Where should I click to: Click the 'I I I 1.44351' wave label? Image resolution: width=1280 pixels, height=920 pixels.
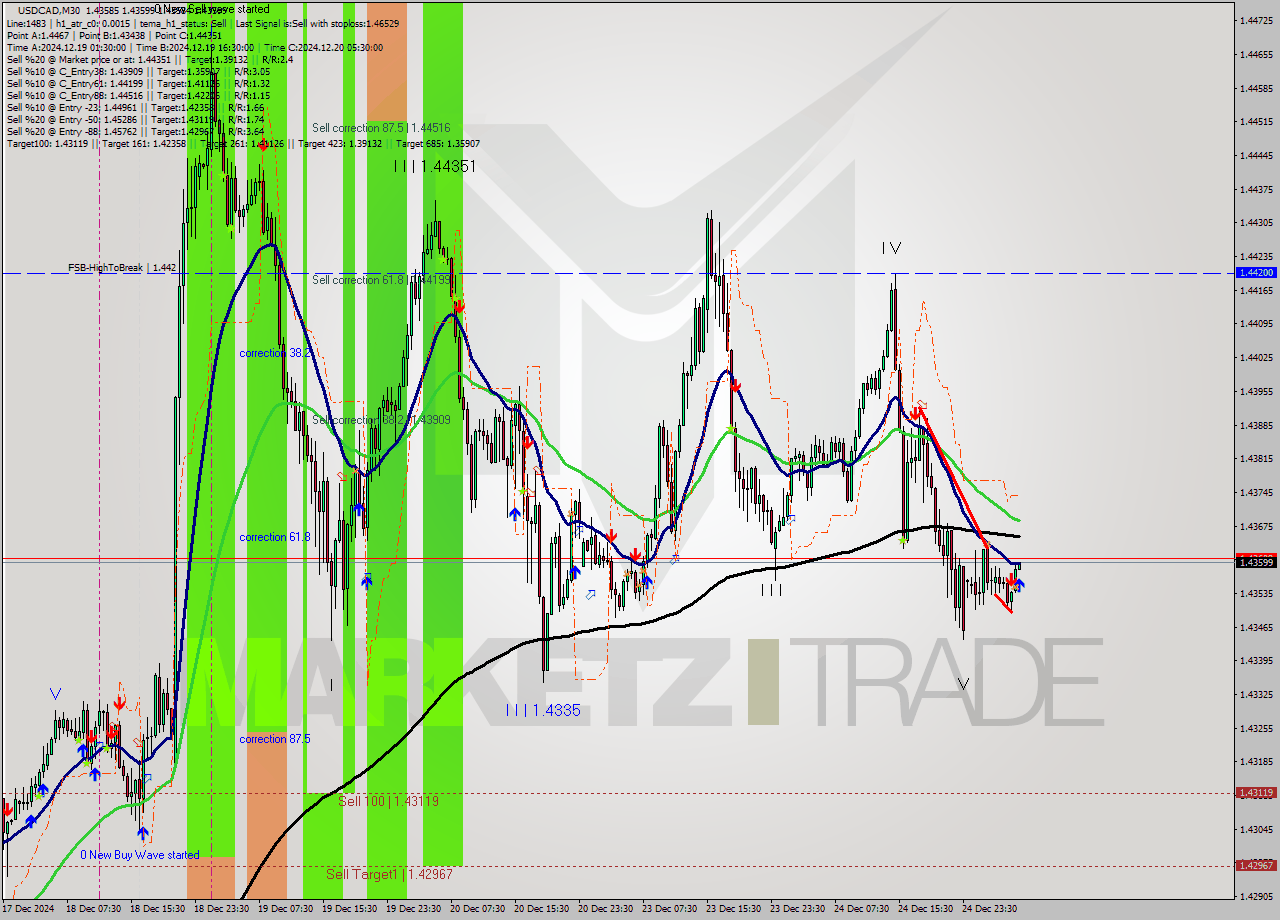click(x=434, y=166)
